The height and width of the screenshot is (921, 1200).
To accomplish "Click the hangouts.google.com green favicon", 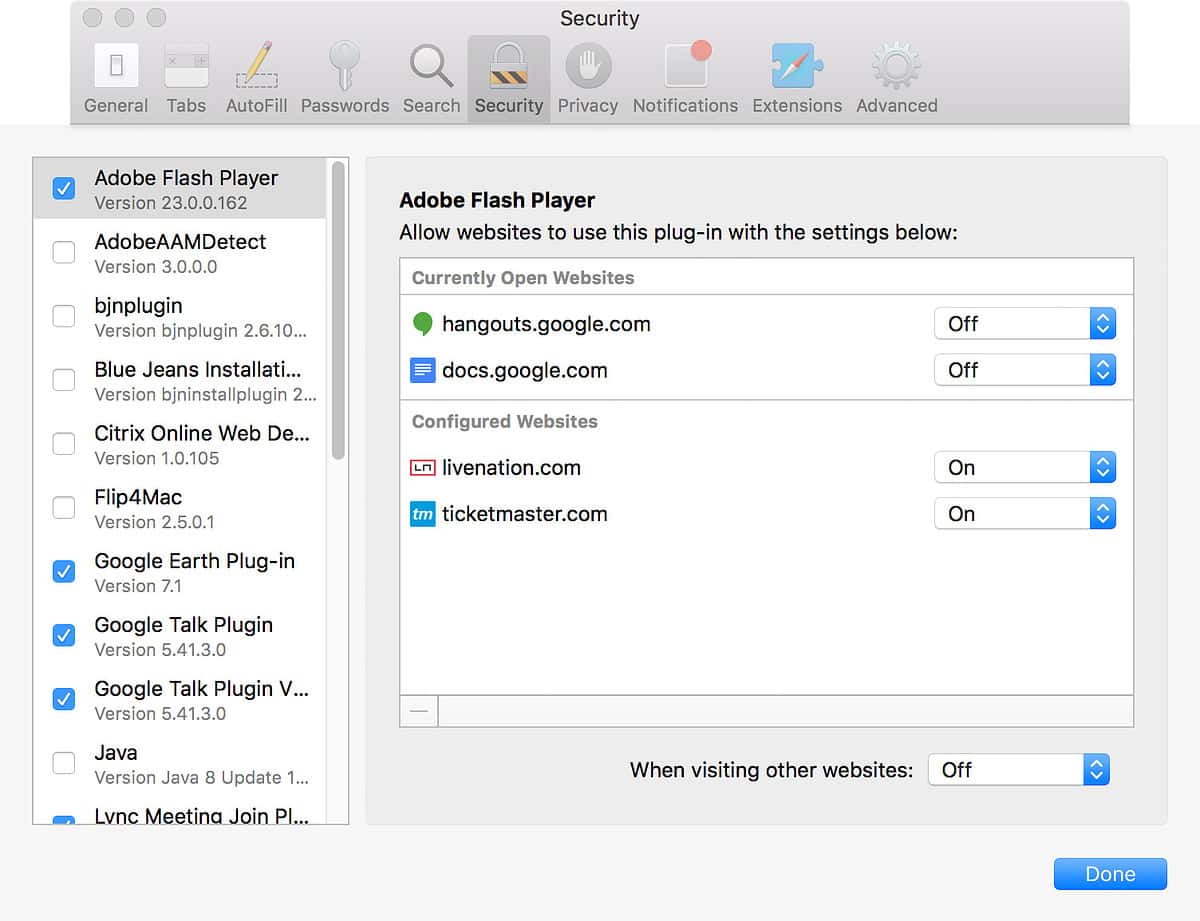I will coord(422,324).
